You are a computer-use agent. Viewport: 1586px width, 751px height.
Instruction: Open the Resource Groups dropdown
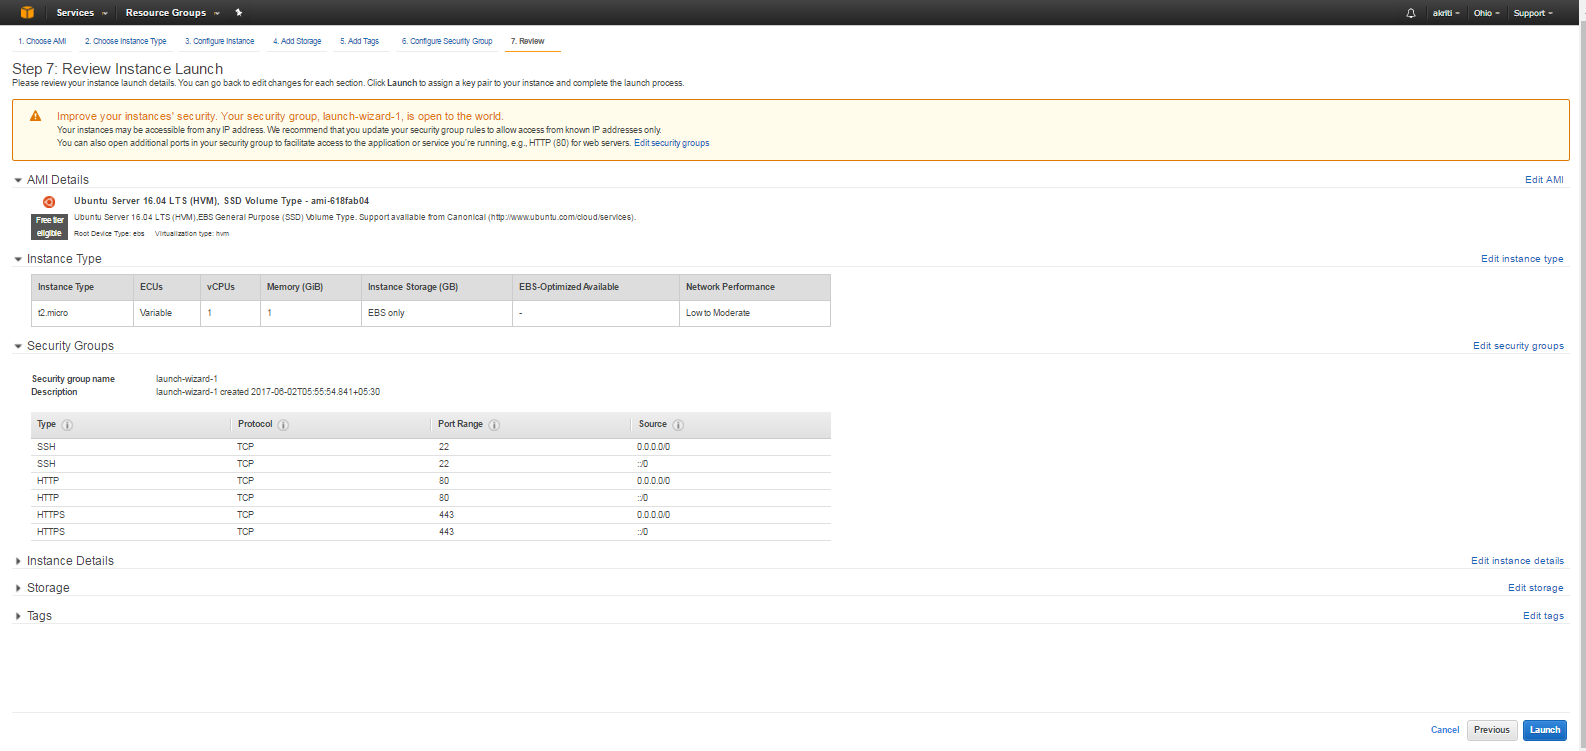click(x=172, y=13)
